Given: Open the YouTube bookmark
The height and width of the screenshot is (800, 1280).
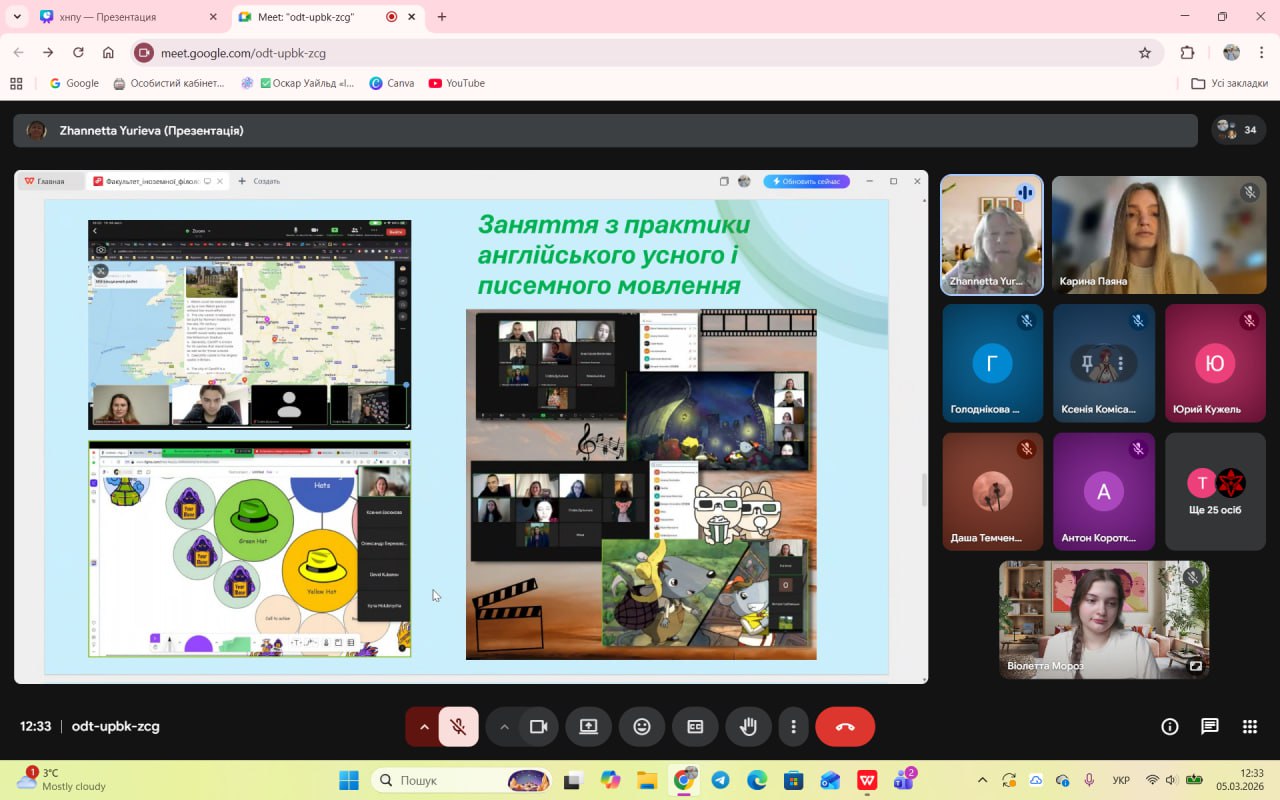Looking at the screenshot, I should pos(456,83).
